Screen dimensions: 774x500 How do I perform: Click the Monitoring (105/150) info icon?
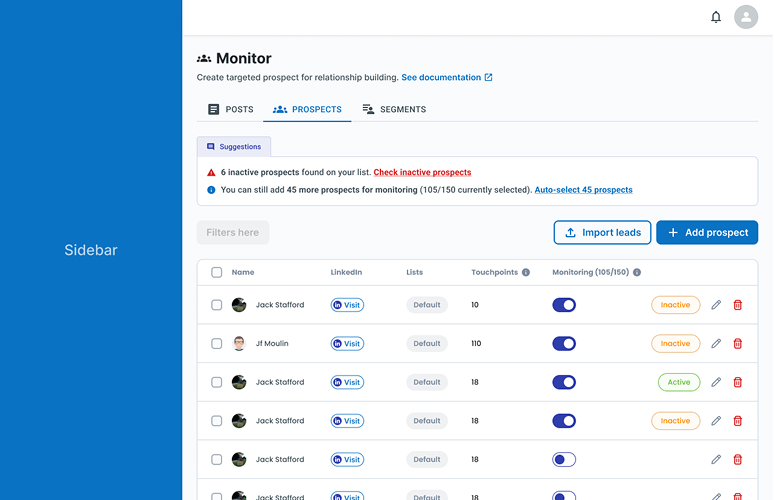tap(637, 272)
